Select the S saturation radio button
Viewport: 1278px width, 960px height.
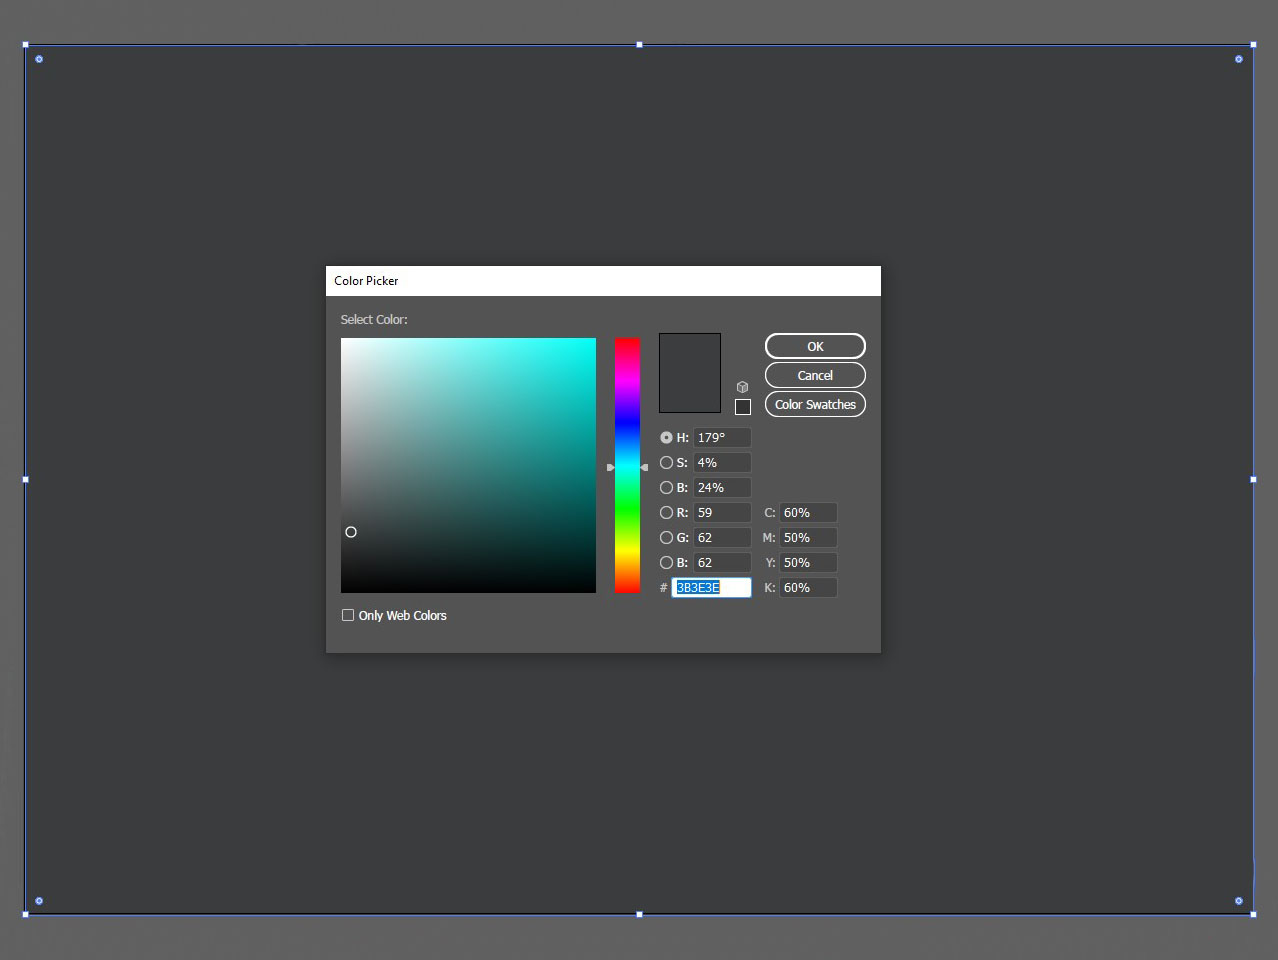point(666,463)
